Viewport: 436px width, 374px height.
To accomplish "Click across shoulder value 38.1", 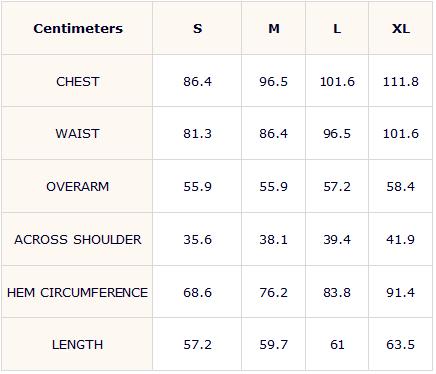I will click(x=274, y=239).
